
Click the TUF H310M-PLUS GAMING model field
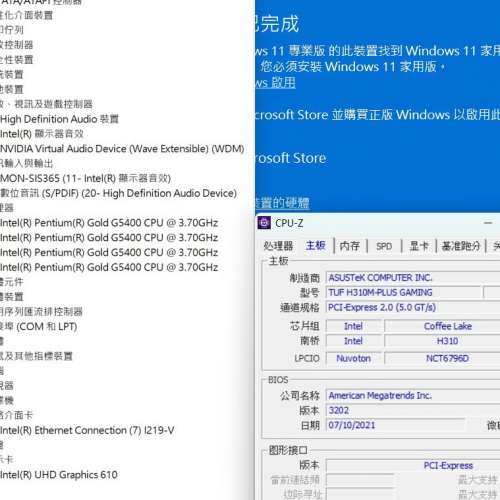pyautogui.click(x=404, y=292)
